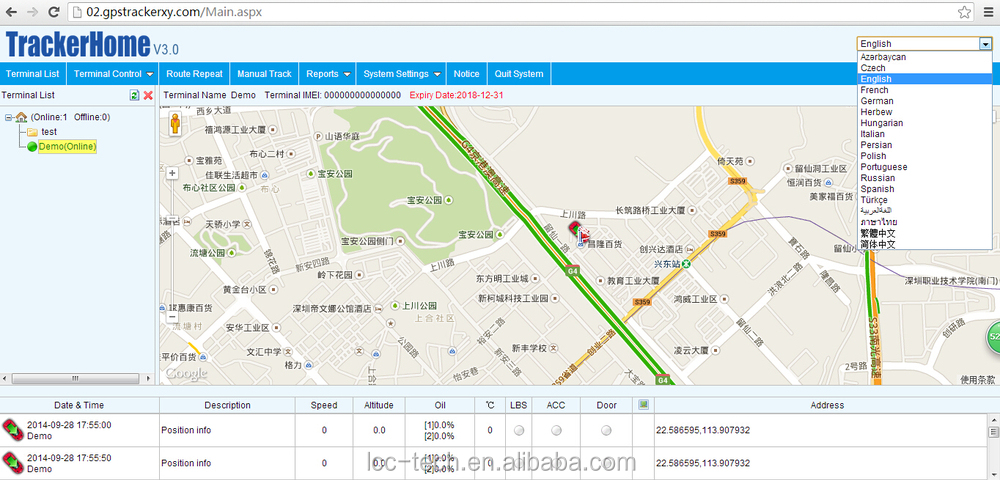Choose Thai ภาษาไทย language option

[924, 222]
